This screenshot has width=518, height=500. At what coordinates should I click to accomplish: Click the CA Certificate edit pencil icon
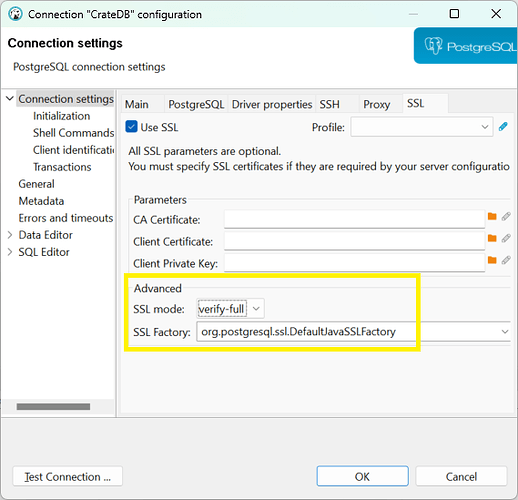tap(506, 216)
